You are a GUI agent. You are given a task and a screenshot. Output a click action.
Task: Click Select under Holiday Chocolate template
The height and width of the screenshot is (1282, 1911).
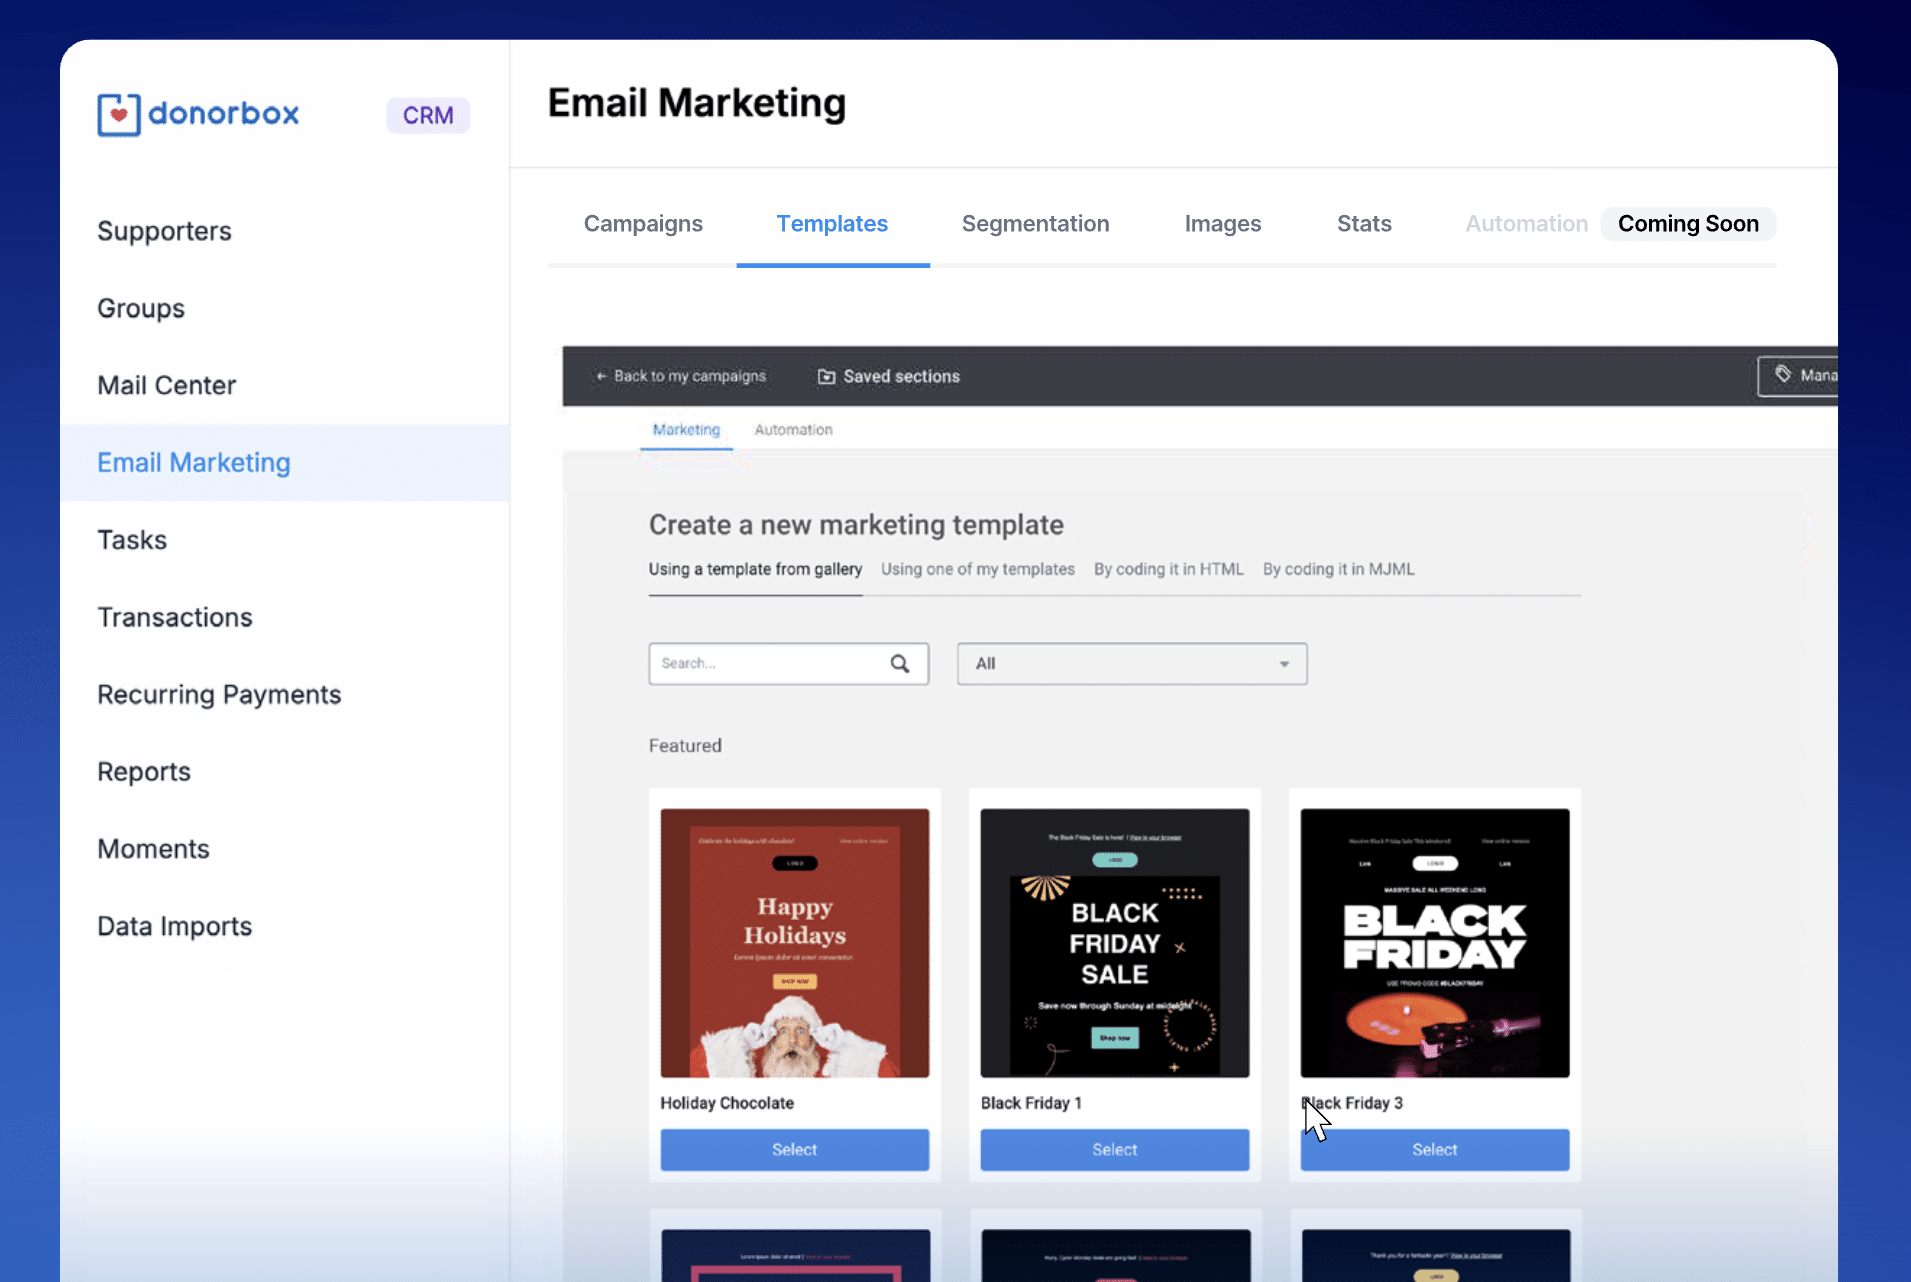click(x=794, y=1149)
